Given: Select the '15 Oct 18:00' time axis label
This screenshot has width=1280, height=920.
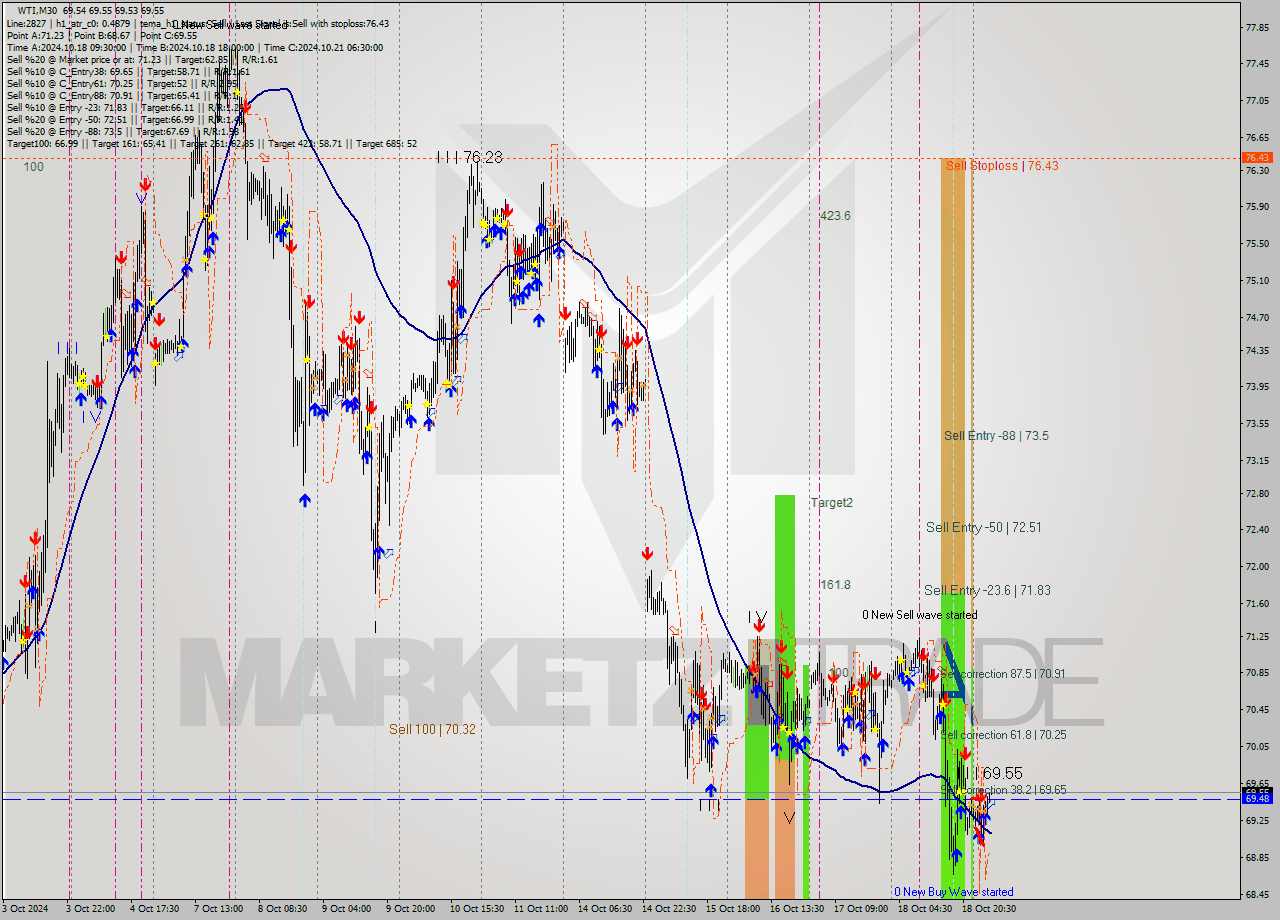Looking at the screenshot, I should click(x=732, y=909).
